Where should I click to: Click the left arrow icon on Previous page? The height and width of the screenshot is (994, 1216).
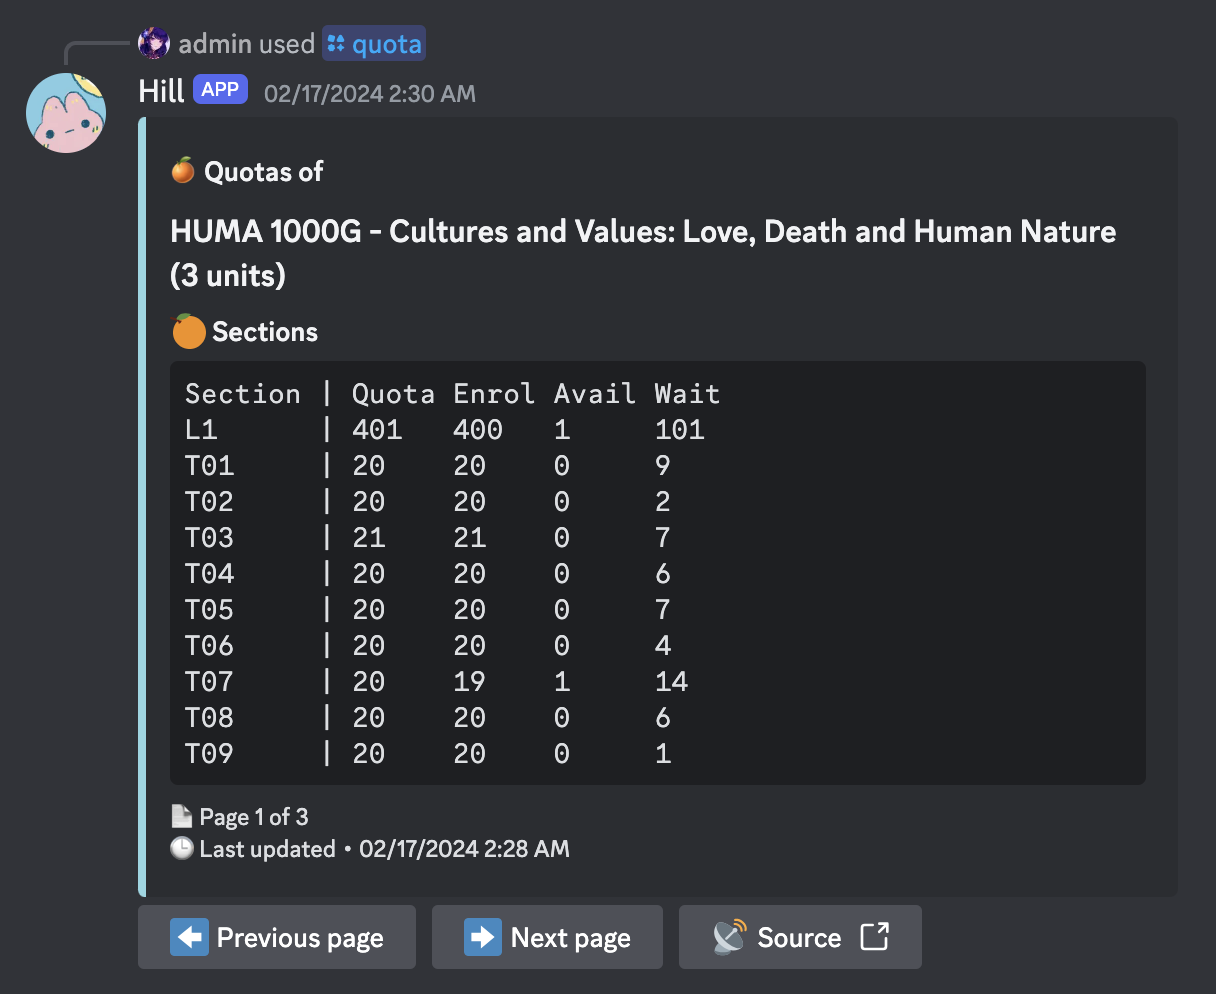189,937
